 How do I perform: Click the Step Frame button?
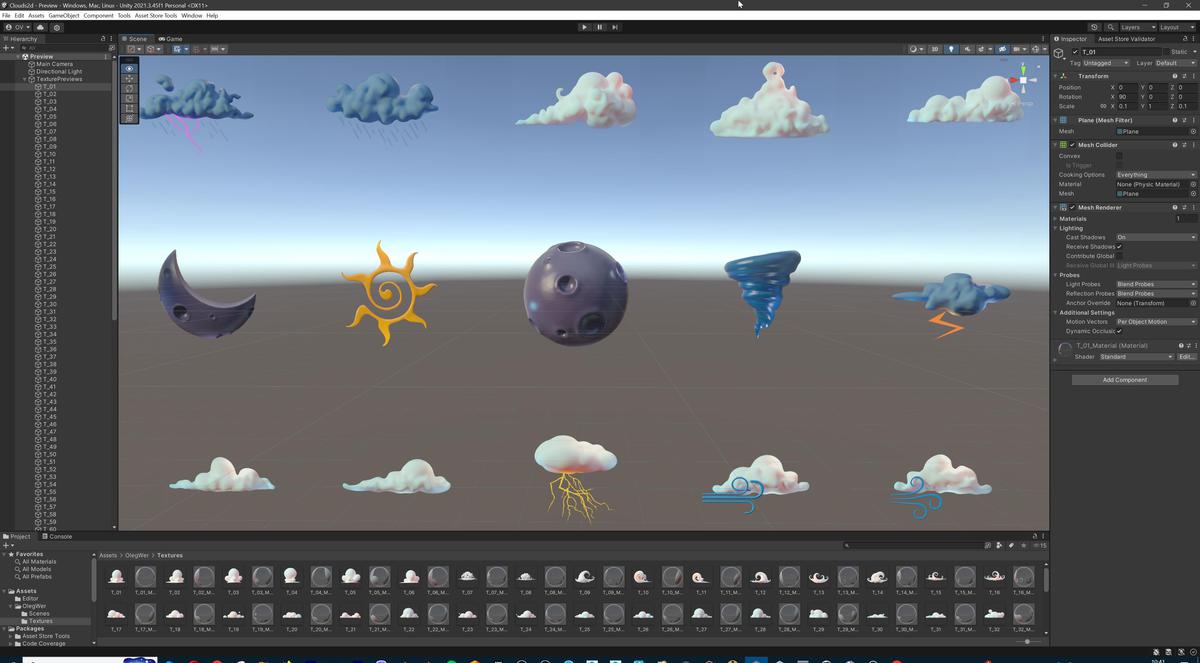click(614, 27)
